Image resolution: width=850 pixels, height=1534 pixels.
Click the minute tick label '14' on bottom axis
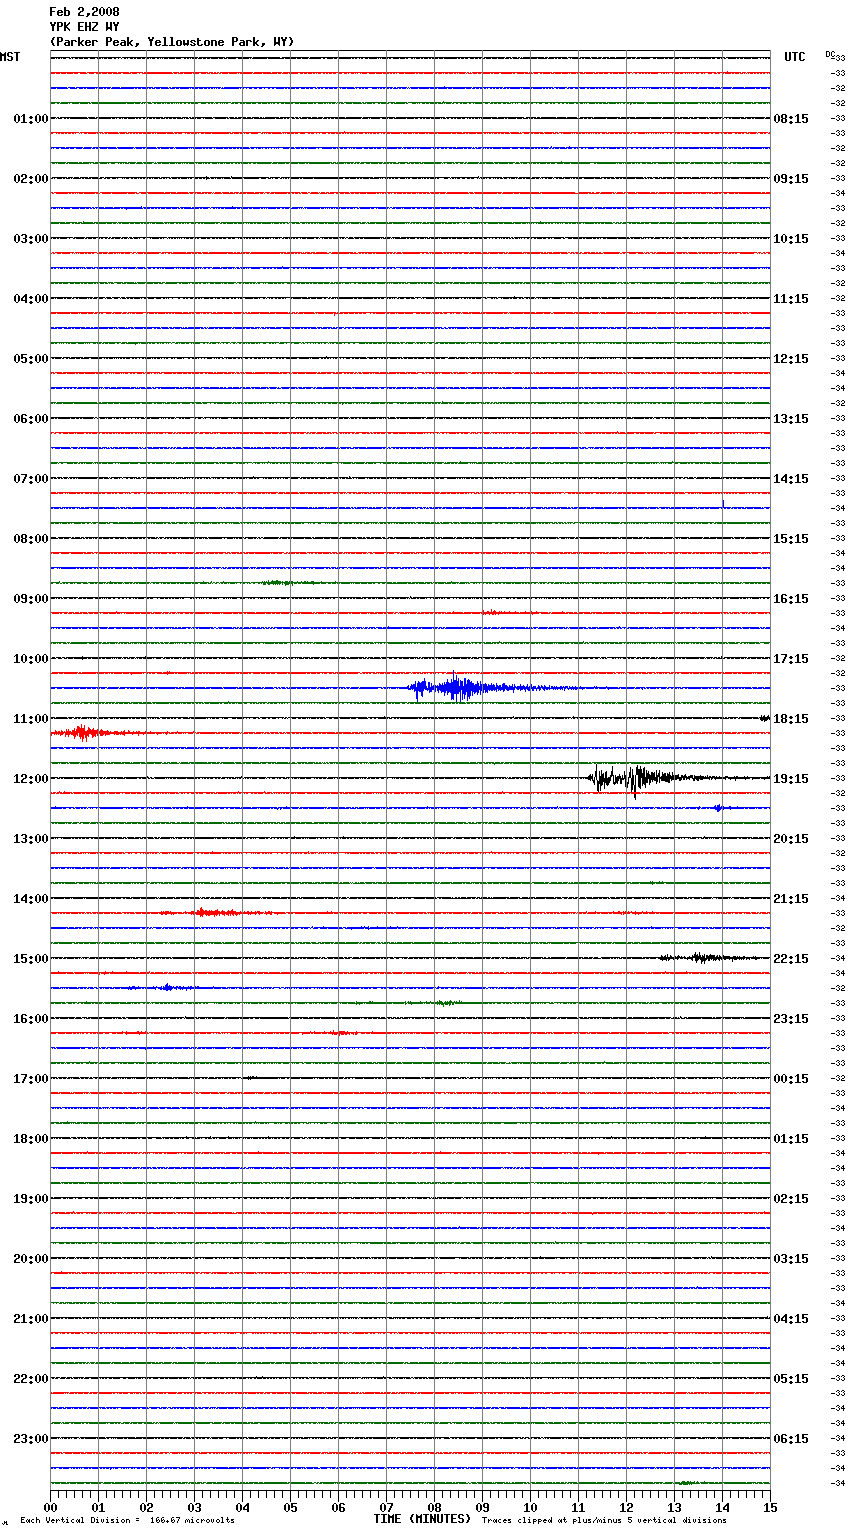[722, 1507]
